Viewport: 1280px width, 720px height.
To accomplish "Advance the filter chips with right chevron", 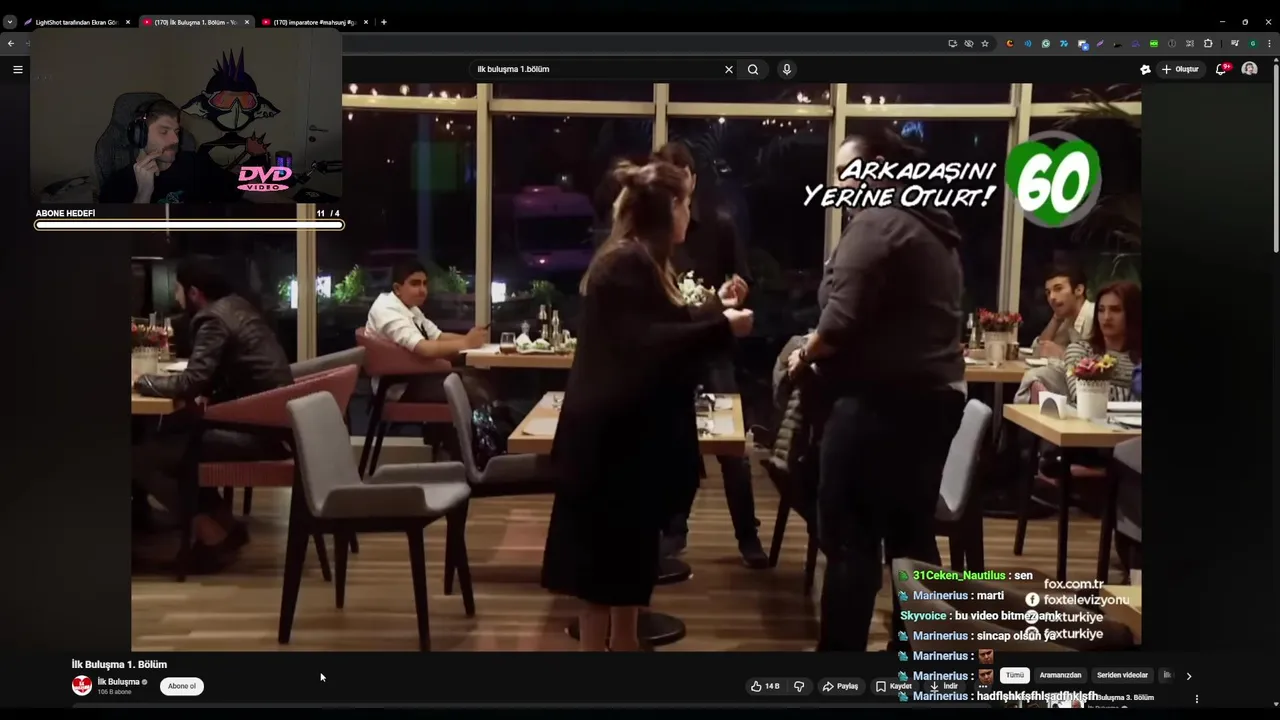I will pos(1188,676).
